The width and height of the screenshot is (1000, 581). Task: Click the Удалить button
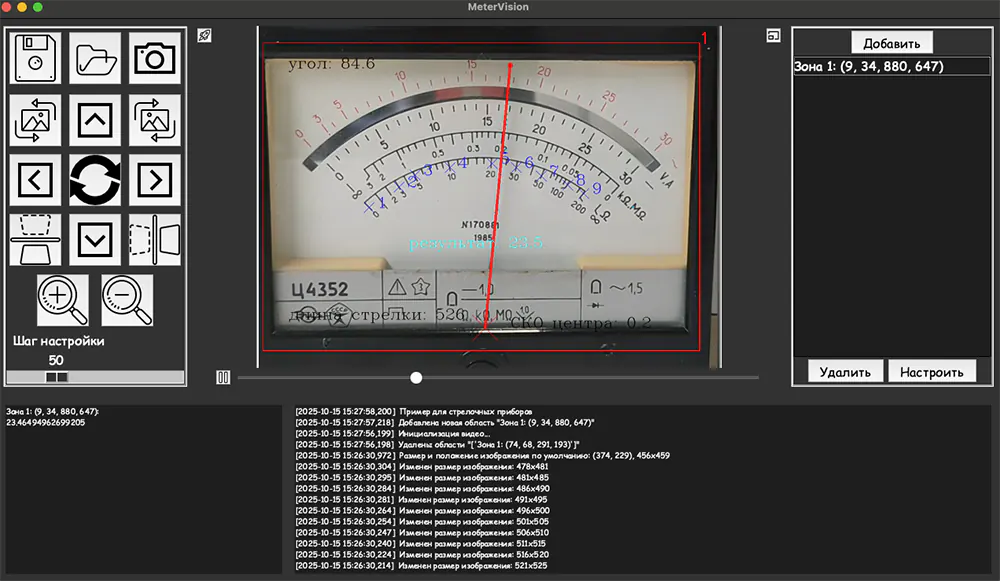coord(845,372)
